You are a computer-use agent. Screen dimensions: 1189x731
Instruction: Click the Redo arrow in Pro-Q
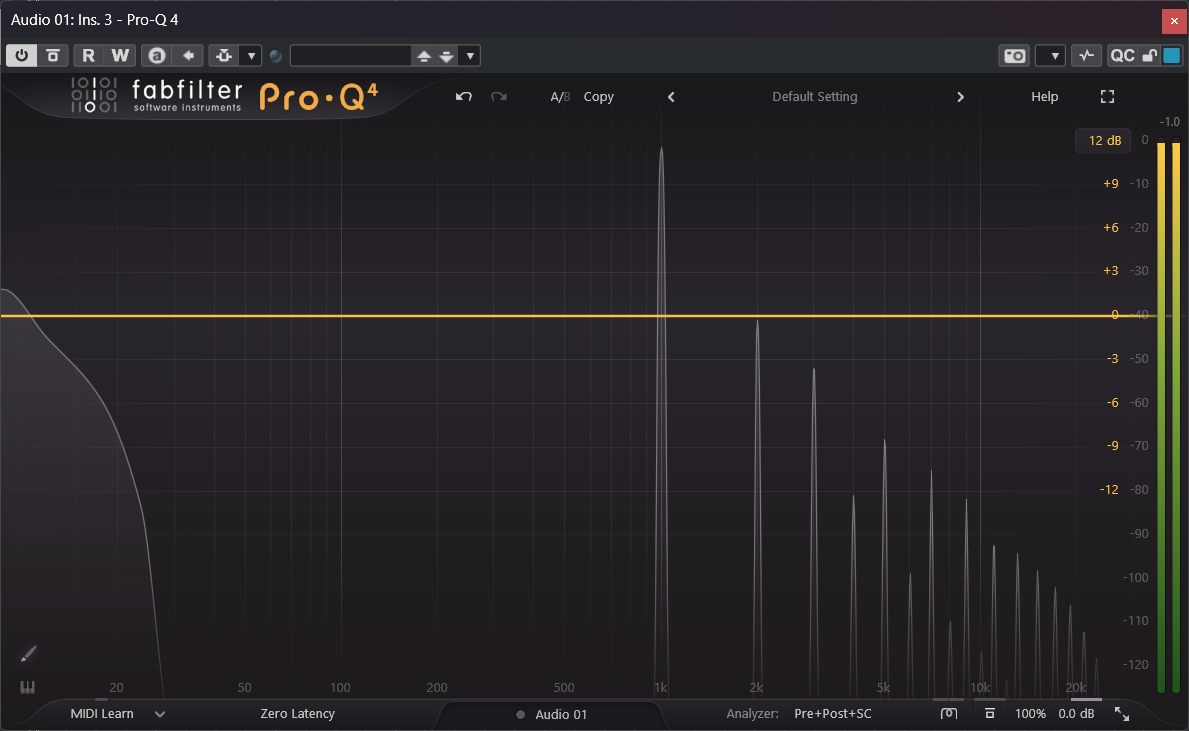[498, 96]
